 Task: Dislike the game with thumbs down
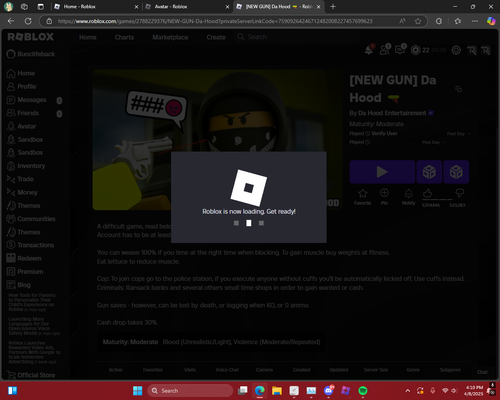coord(459,193)
